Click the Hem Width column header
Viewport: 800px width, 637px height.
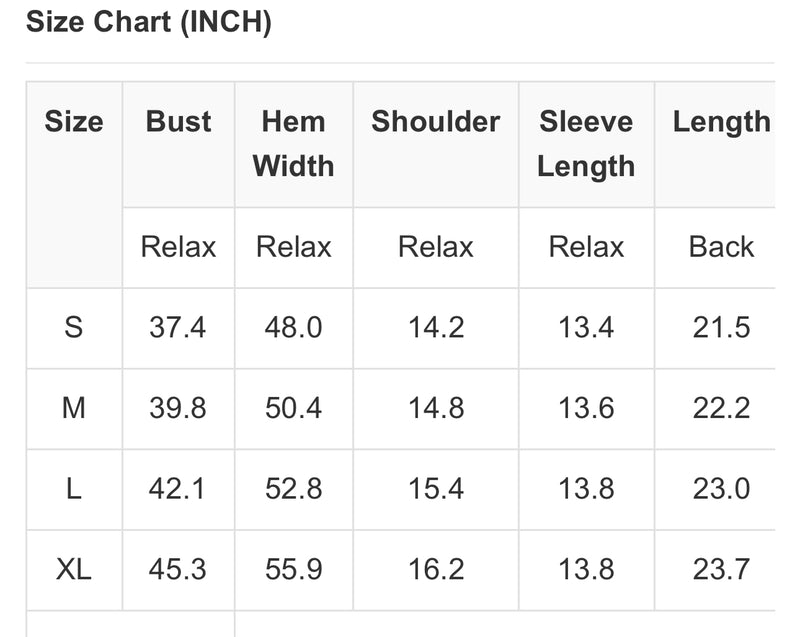[x=293, y=144]
